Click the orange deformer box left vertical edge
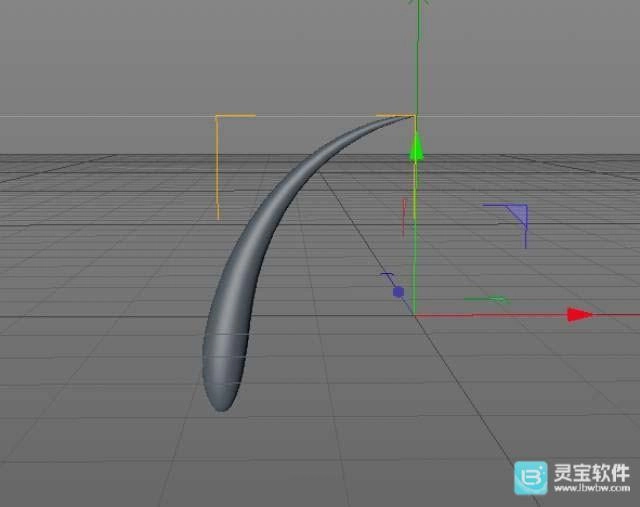 pos(218,170)
